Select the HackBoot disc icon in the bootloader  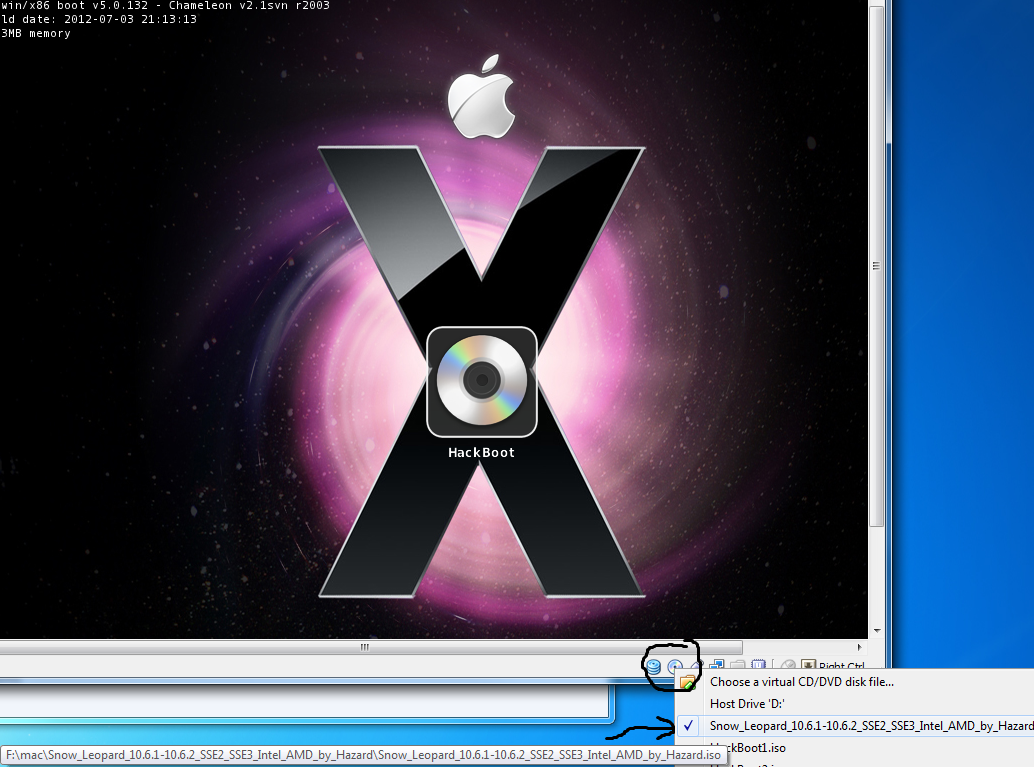point(482,381)
